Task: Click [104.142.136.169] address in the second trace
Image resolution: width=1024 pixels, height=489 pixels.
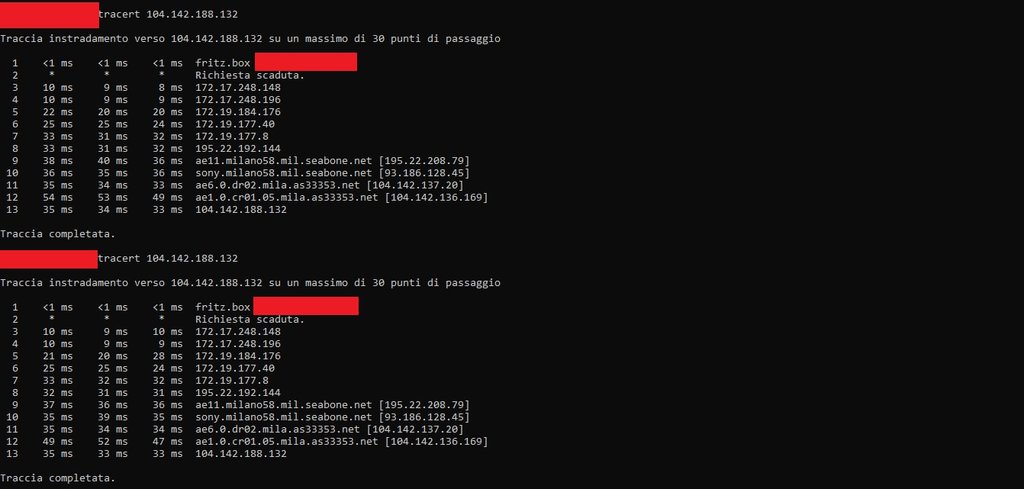Action: [437, 441]
